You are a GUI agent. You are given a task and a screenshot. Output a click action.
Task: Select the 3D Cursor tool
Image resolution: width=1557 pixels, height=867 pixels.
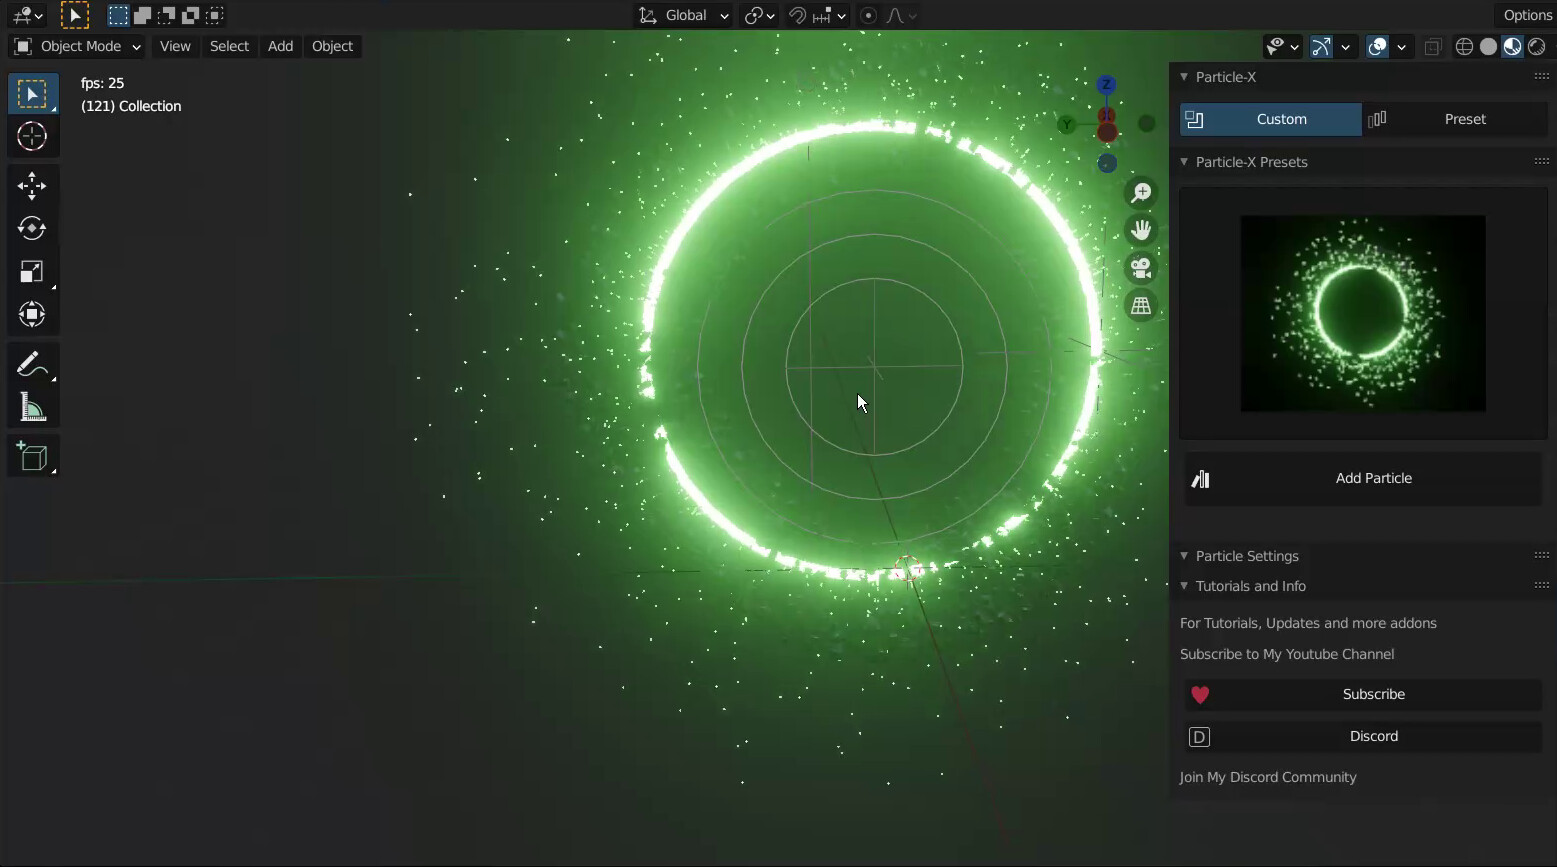pyautogui.click(x=33, y=137)
